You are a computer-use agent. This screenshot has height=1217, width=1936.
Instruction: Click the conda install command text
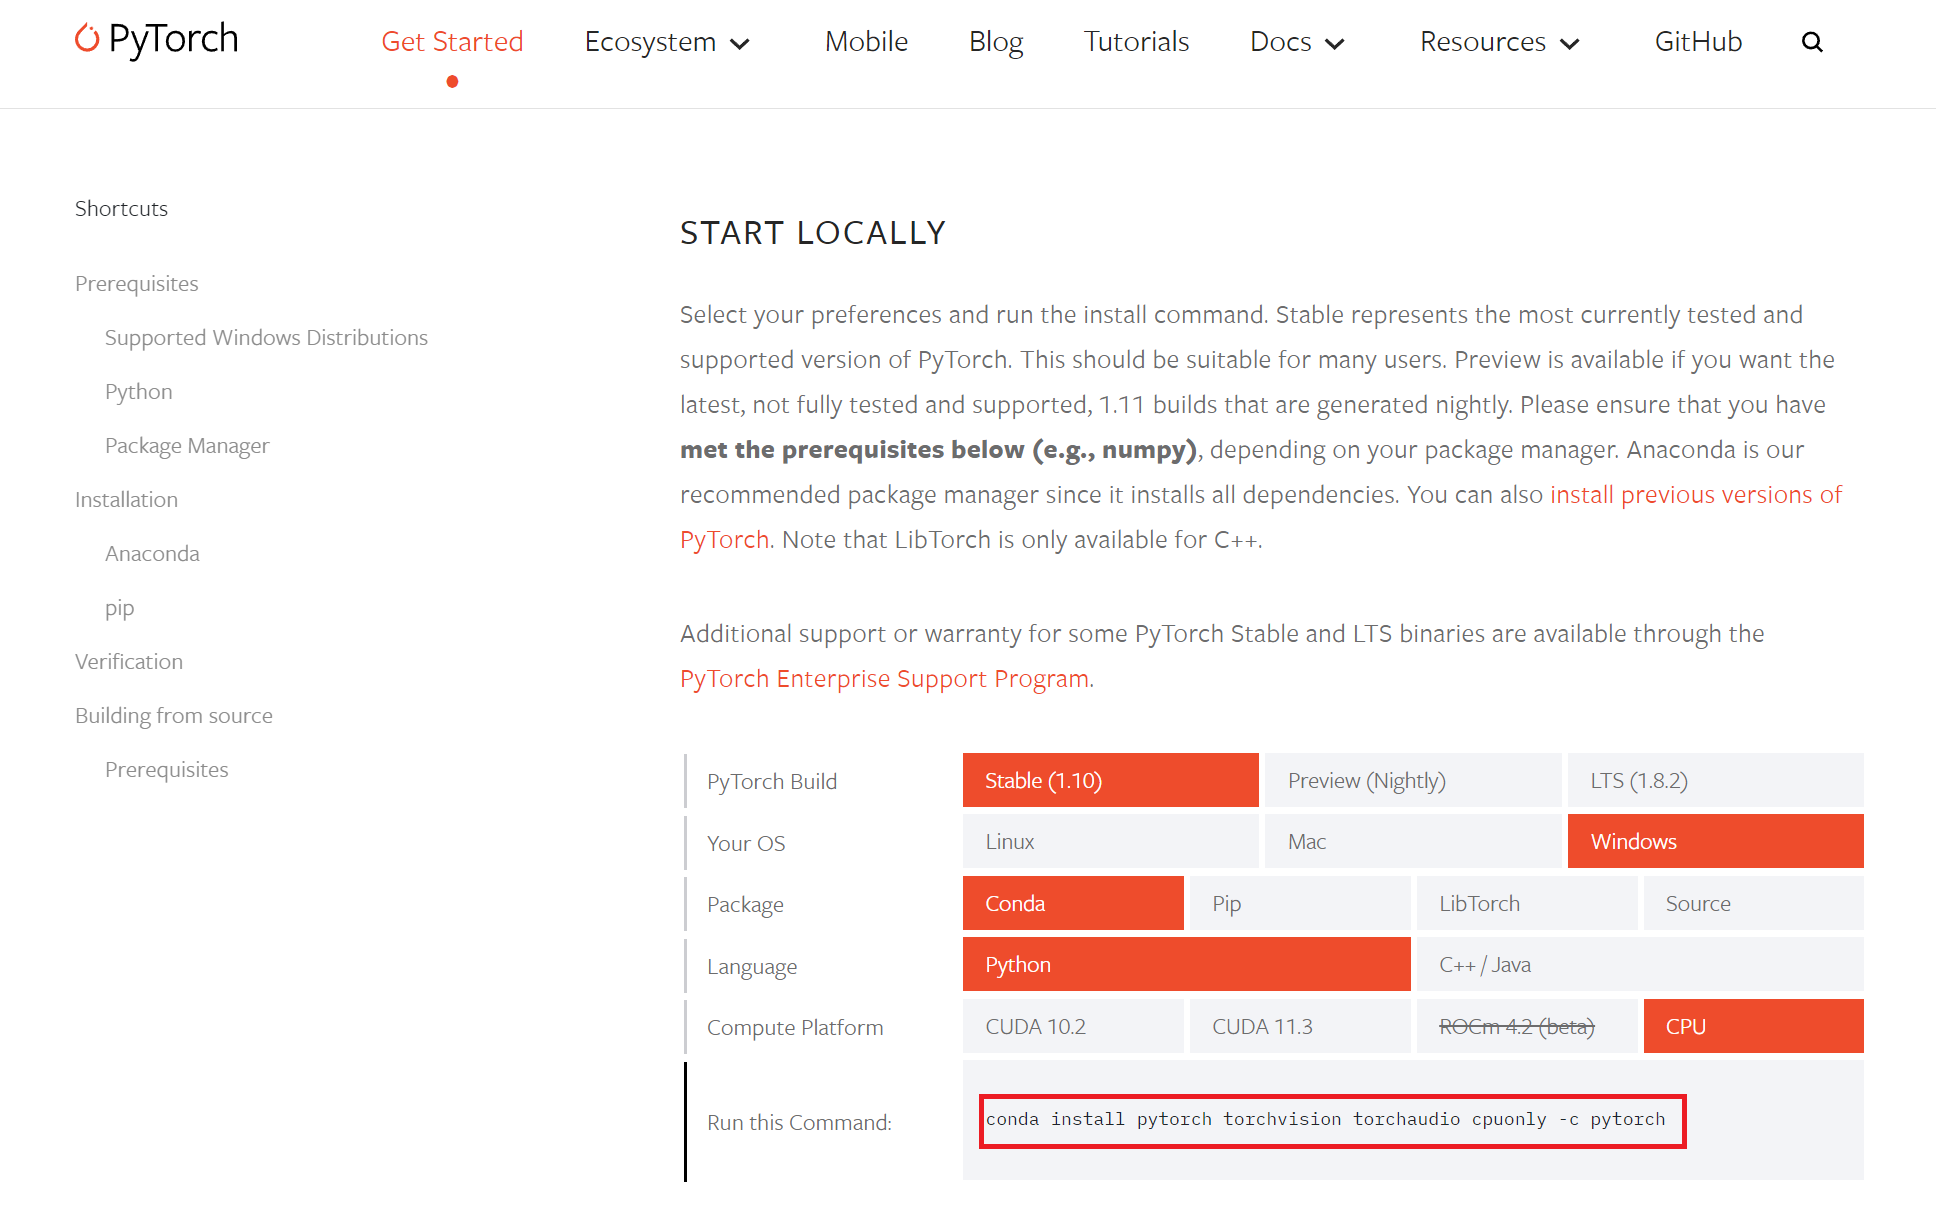tap(1325, 1120)
